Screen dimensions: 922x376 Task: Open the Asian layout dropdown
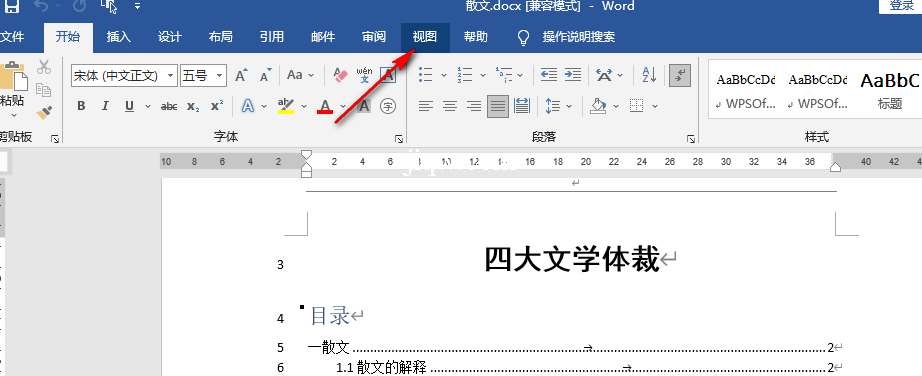click(x=621, y=75)
